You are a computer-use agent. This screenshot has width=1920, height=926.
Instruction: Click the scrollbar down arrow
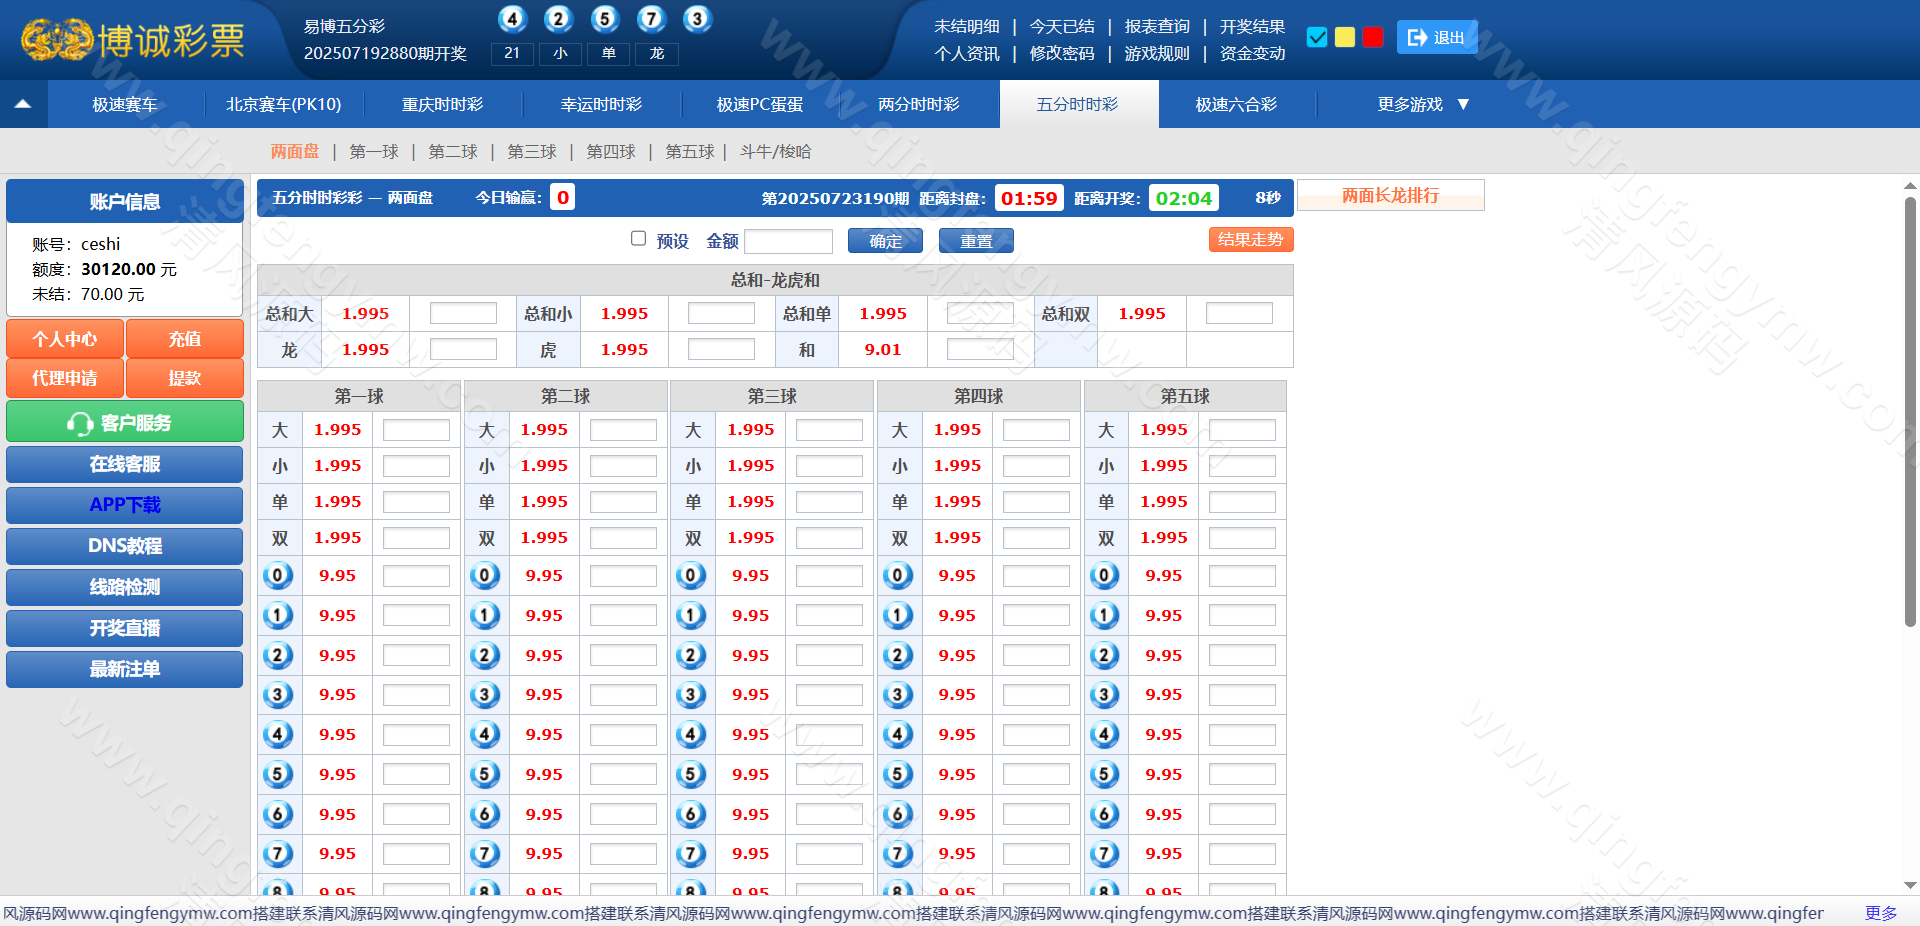tap(1910, 885)
